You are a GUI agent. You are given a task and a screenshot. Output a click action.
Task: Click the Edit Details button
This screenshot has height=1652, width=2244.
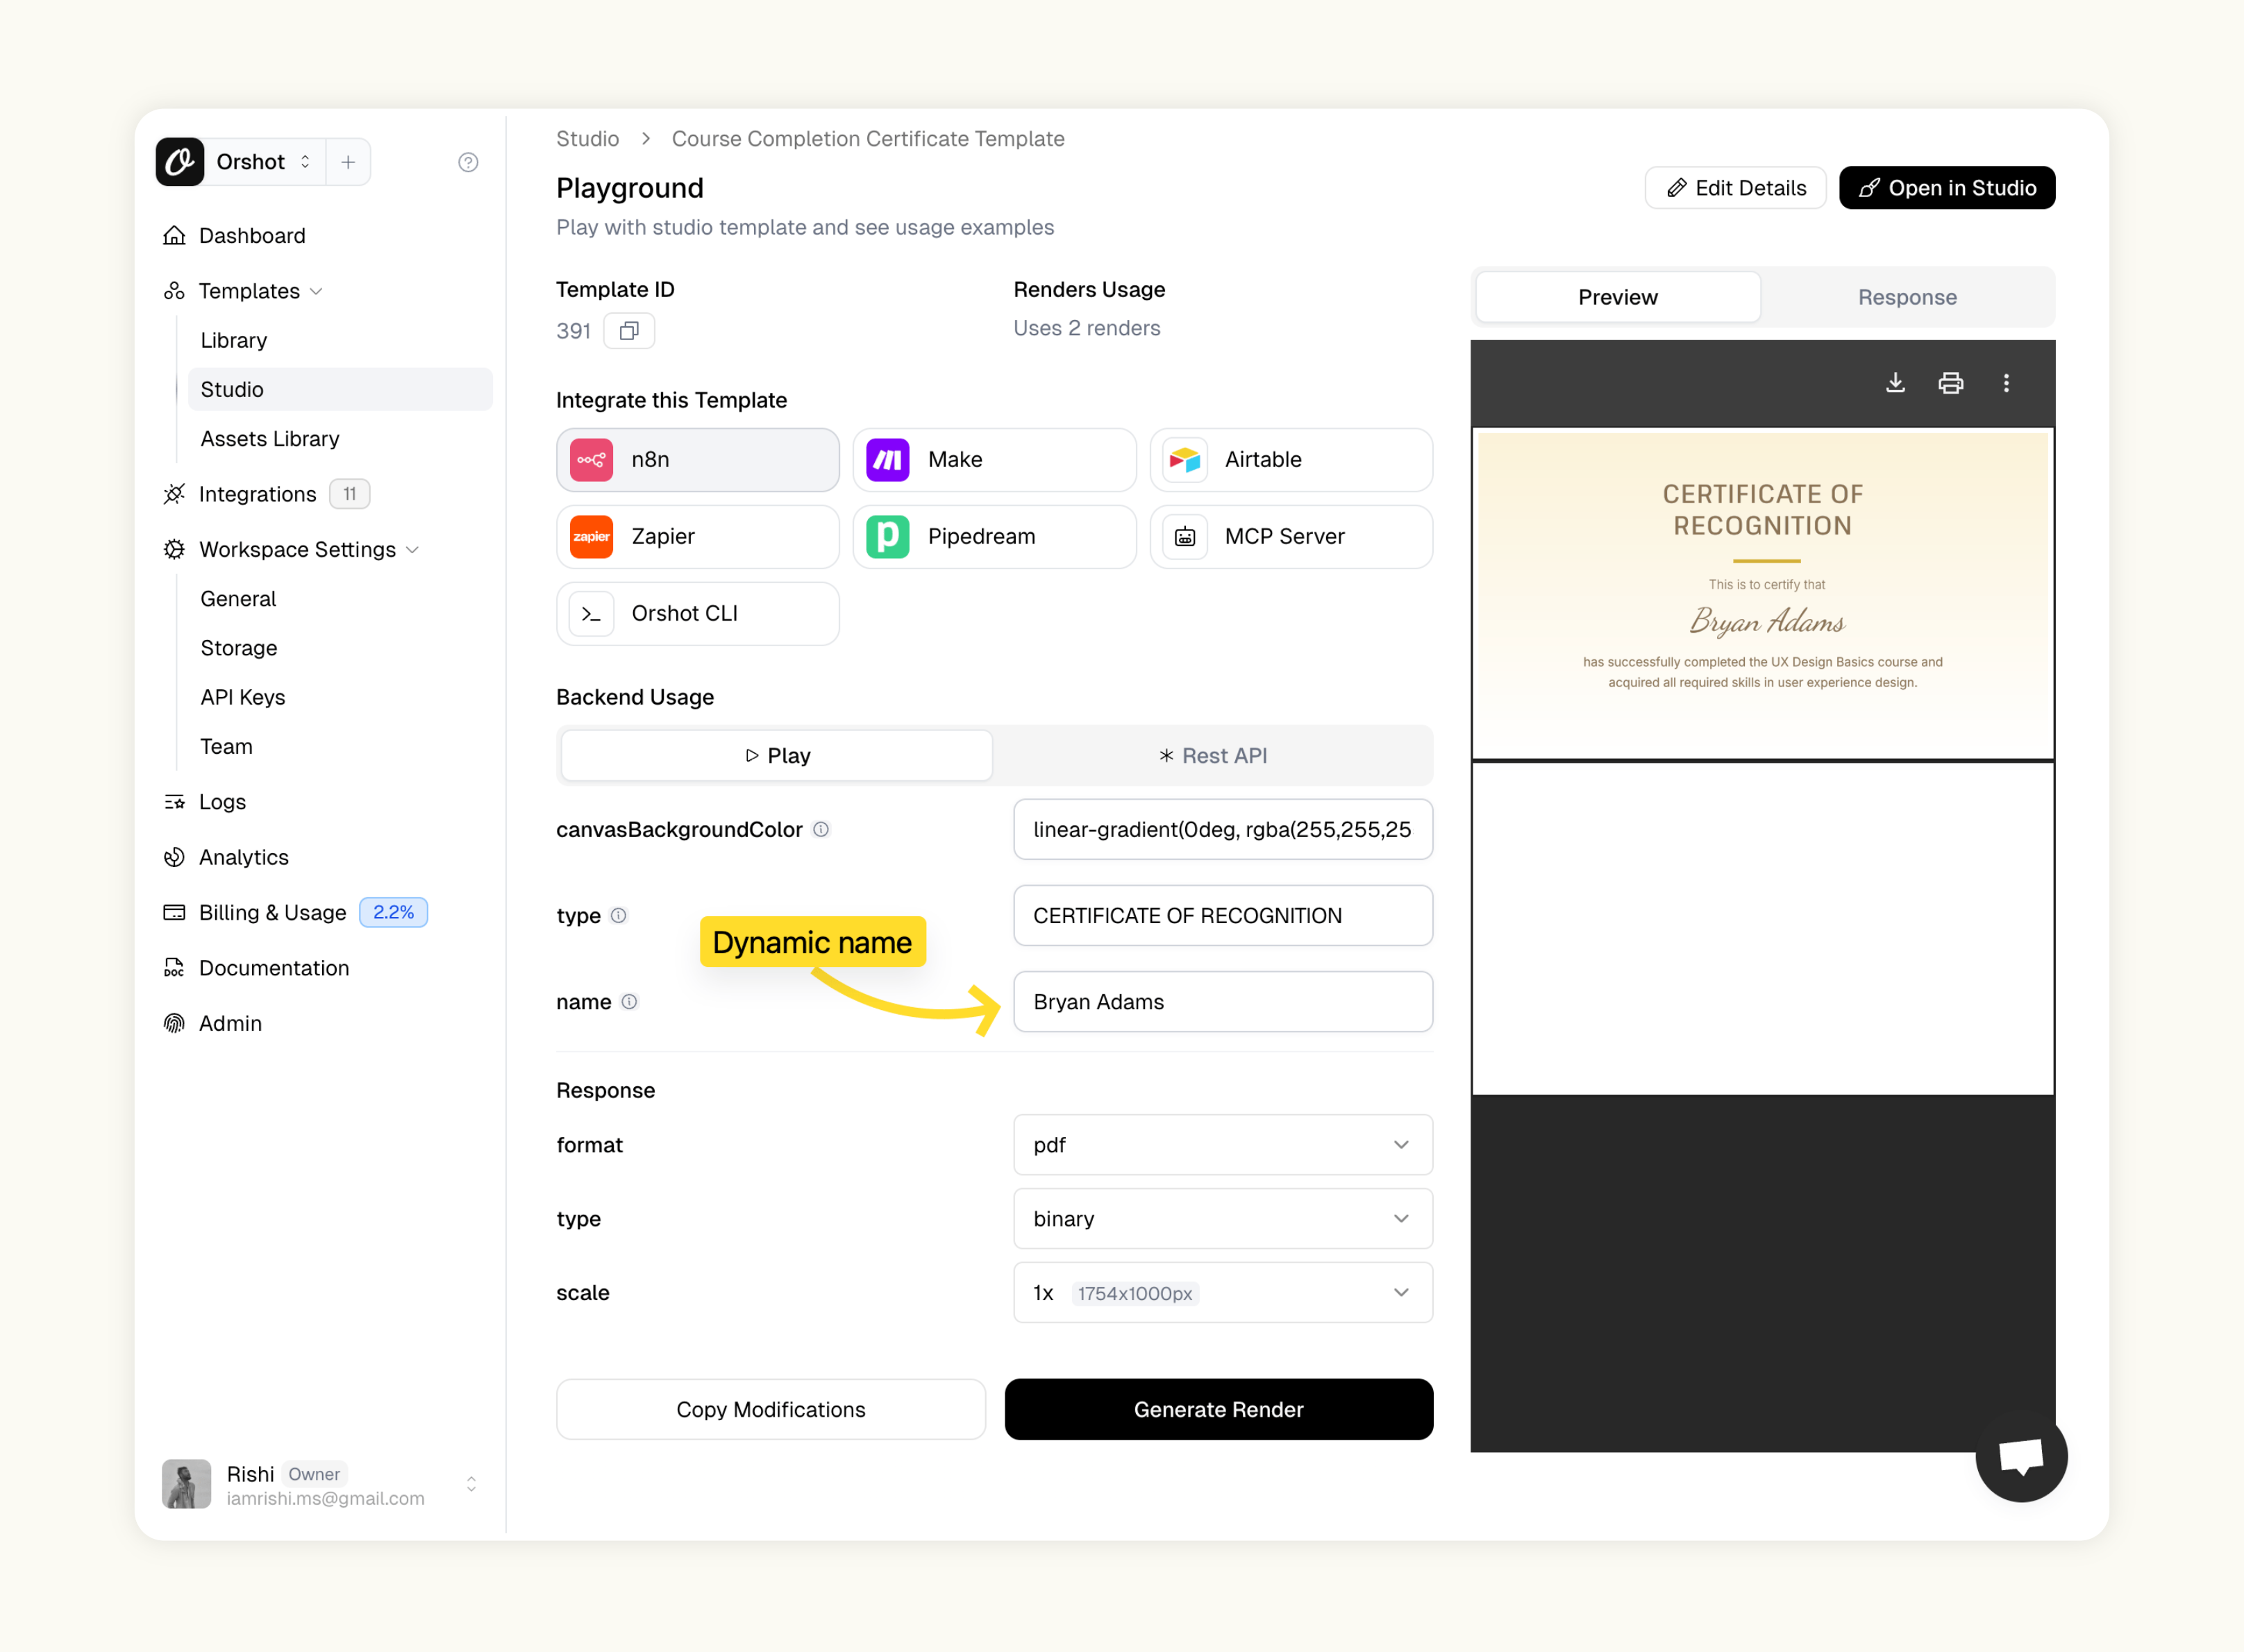click(x=1736, y=188)
